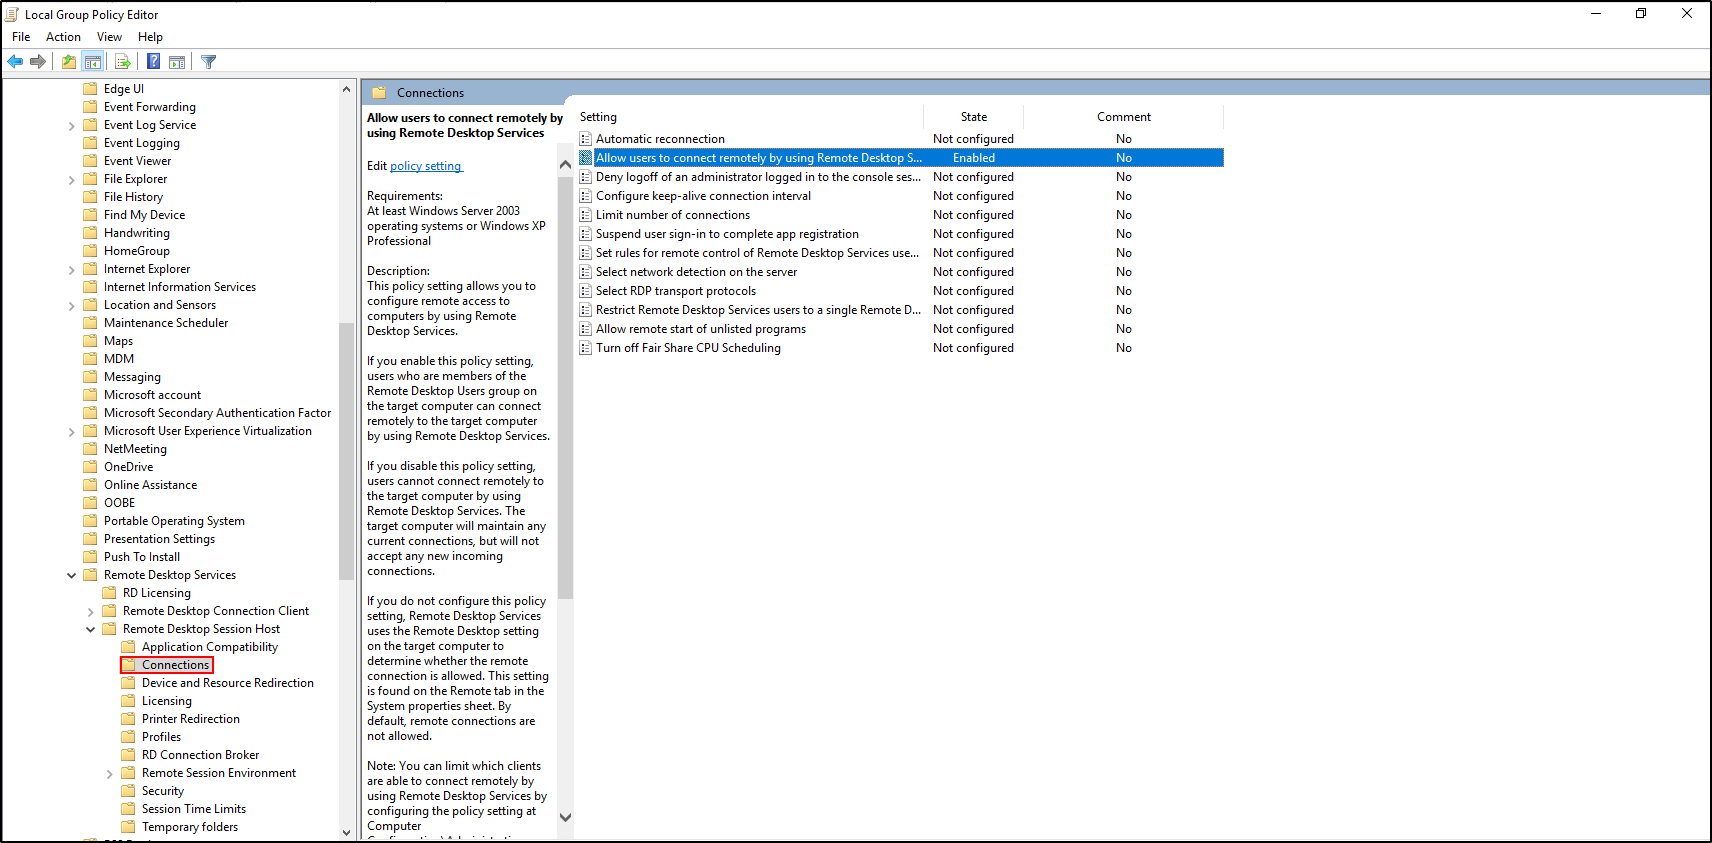Open Help via the blue question-mark icon
The image size is (1712, 843).
click(x=153, y=62)
